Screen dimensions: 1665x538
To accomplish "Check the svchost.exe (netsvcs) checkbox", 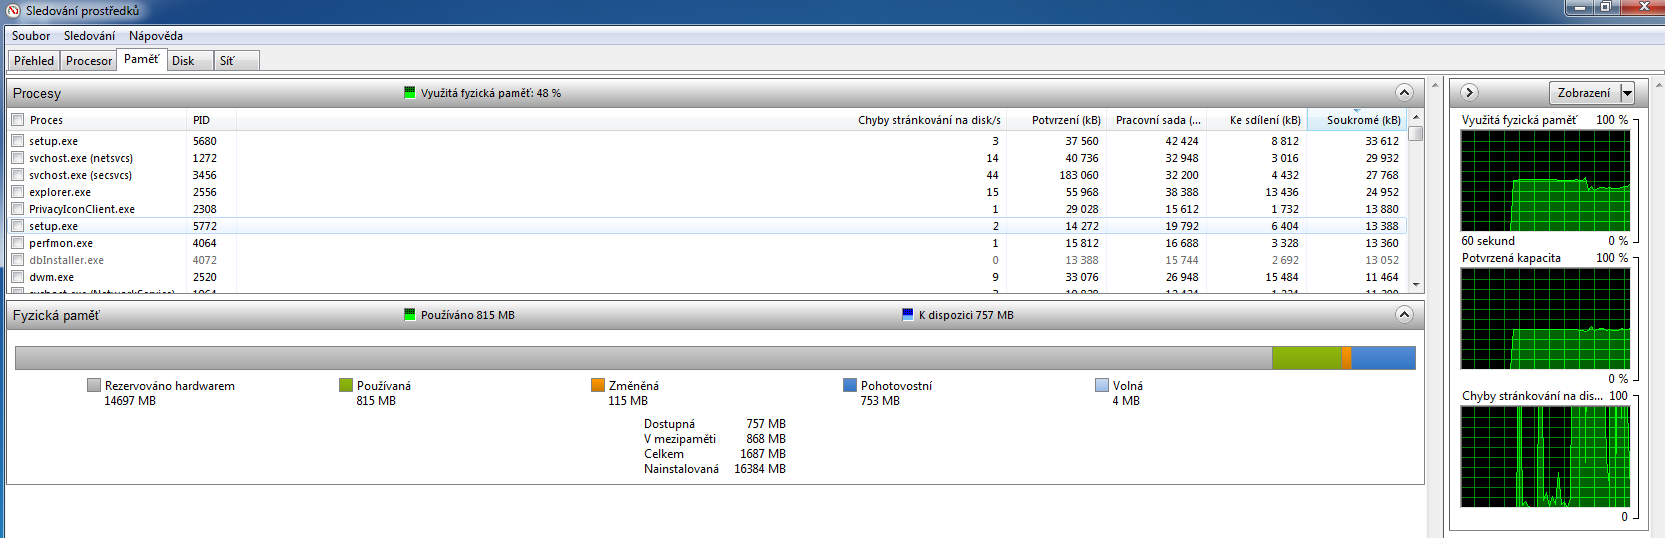I will click(17, 158).
